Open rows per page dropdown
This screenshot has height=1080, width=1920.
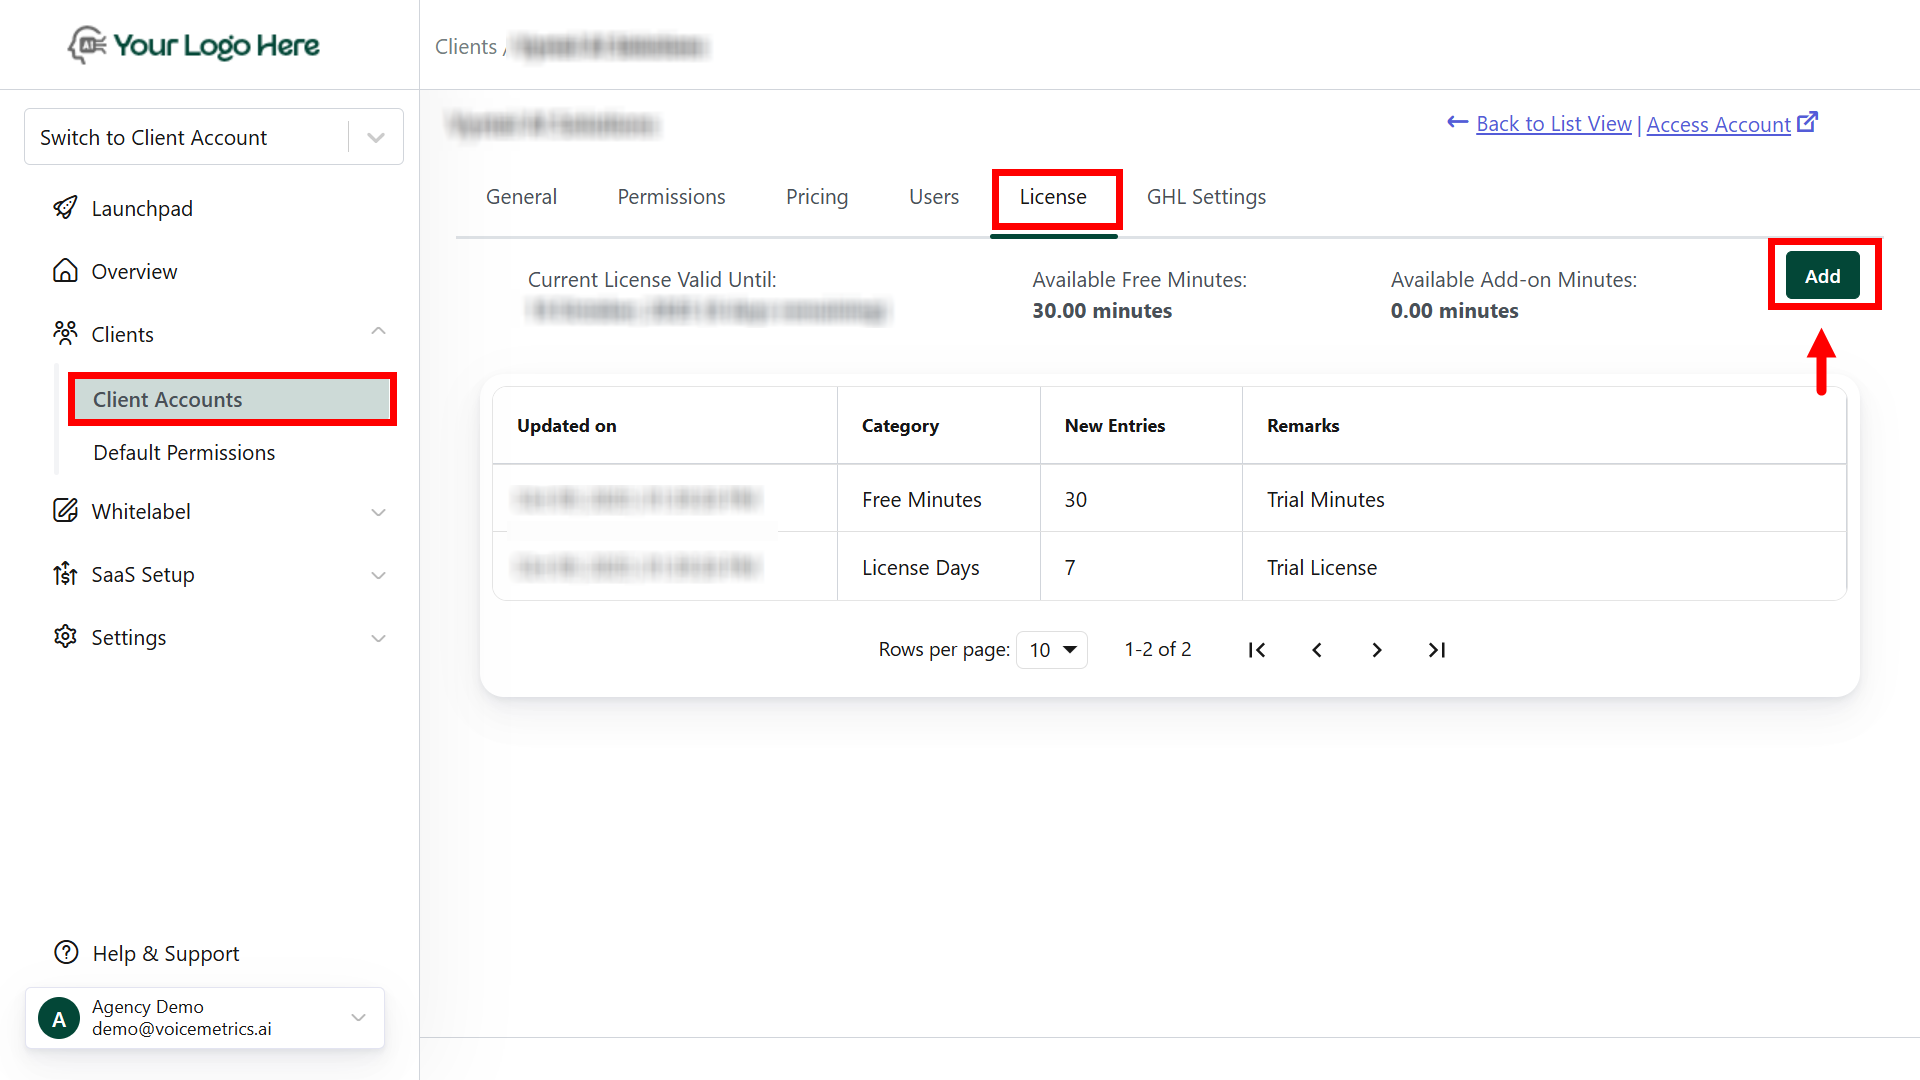(1052, 650)
